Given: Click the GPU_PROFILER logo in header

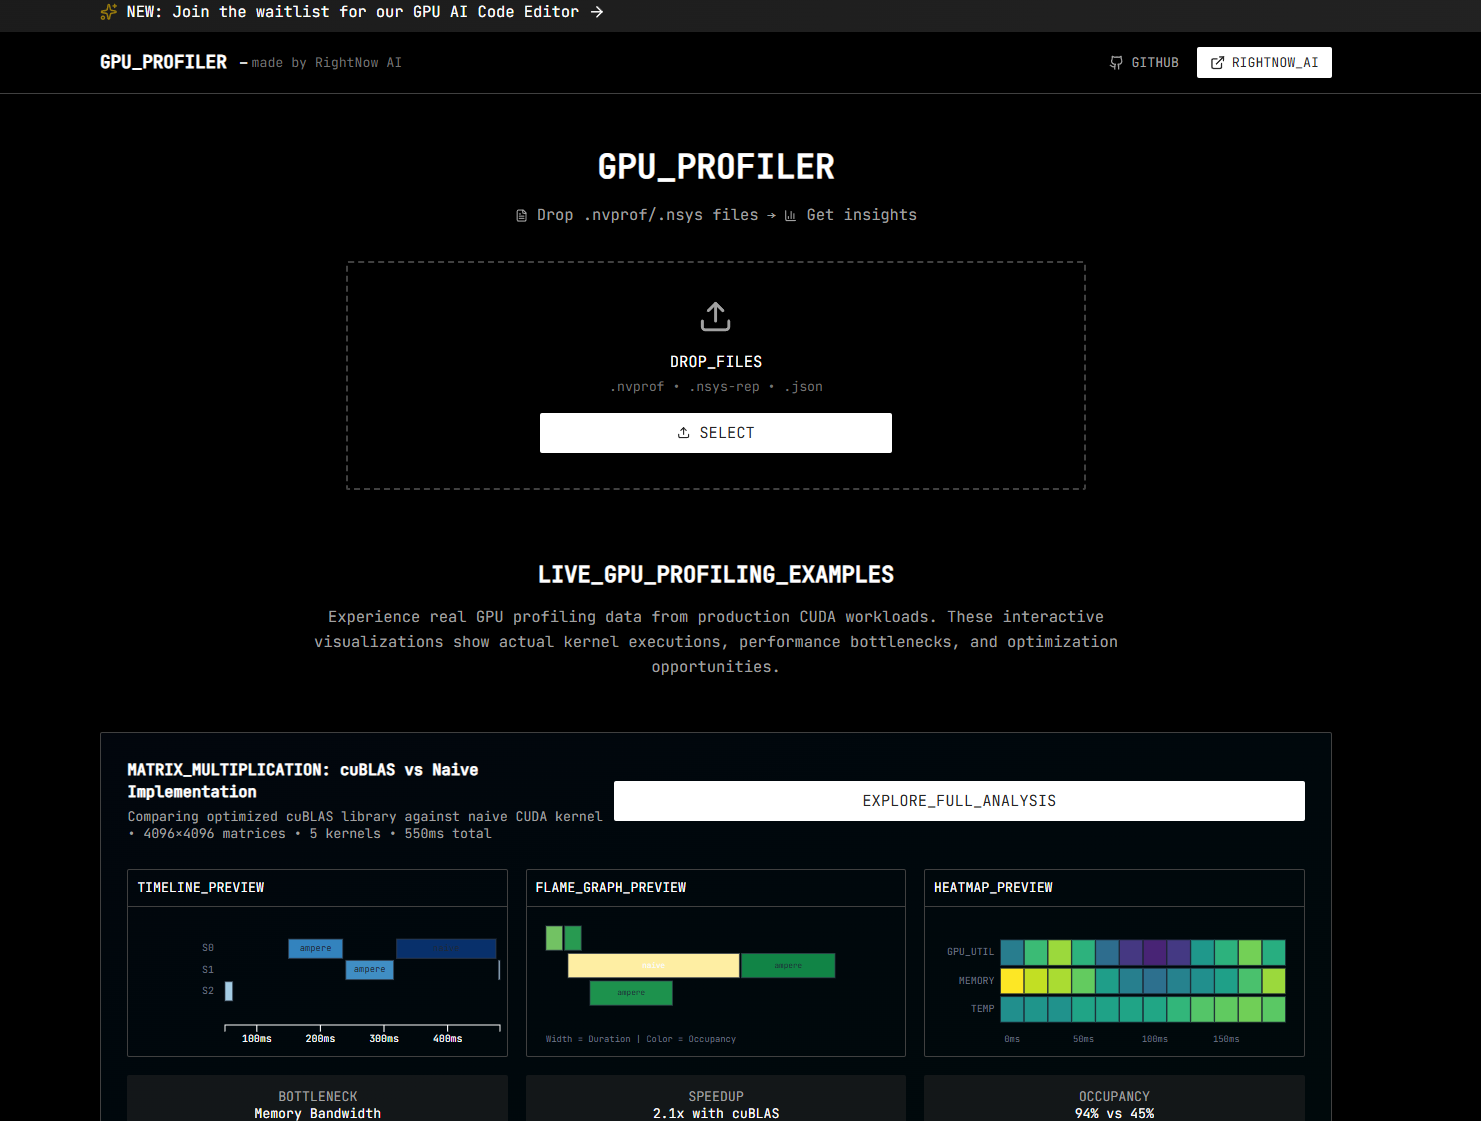Looking at the screenshot, I should pyautogui.click(x=163, y=62).
